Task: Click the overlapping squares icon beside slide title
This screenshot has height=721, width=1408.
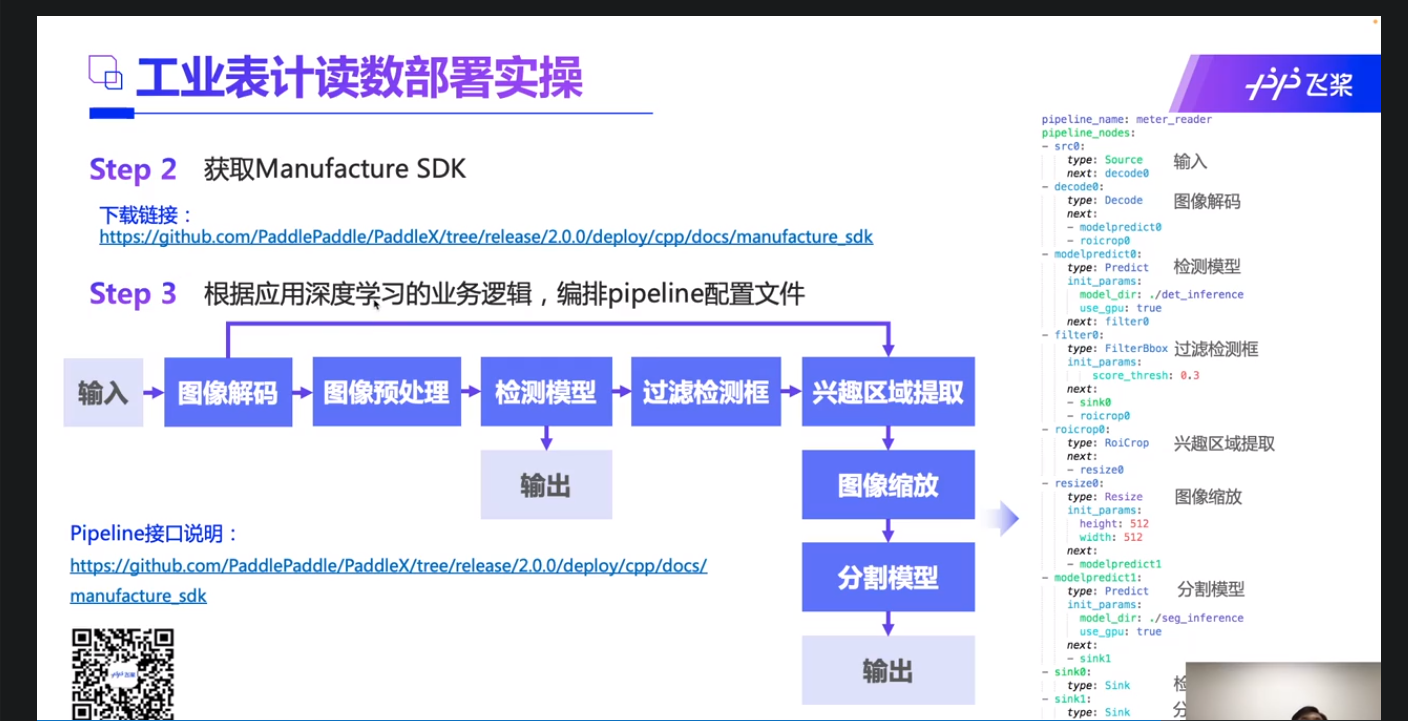Action: click(x=105, y=73)
